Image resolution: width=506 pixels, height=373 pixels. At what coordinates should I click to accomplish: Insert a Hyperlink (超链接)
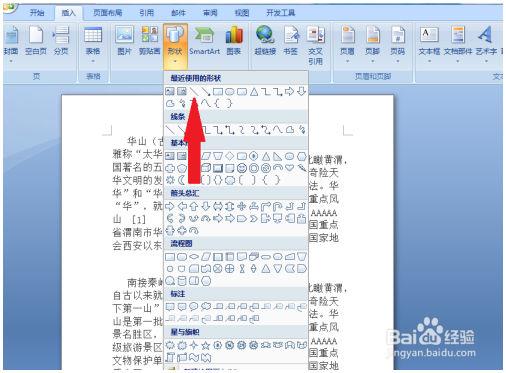[265, 41]
